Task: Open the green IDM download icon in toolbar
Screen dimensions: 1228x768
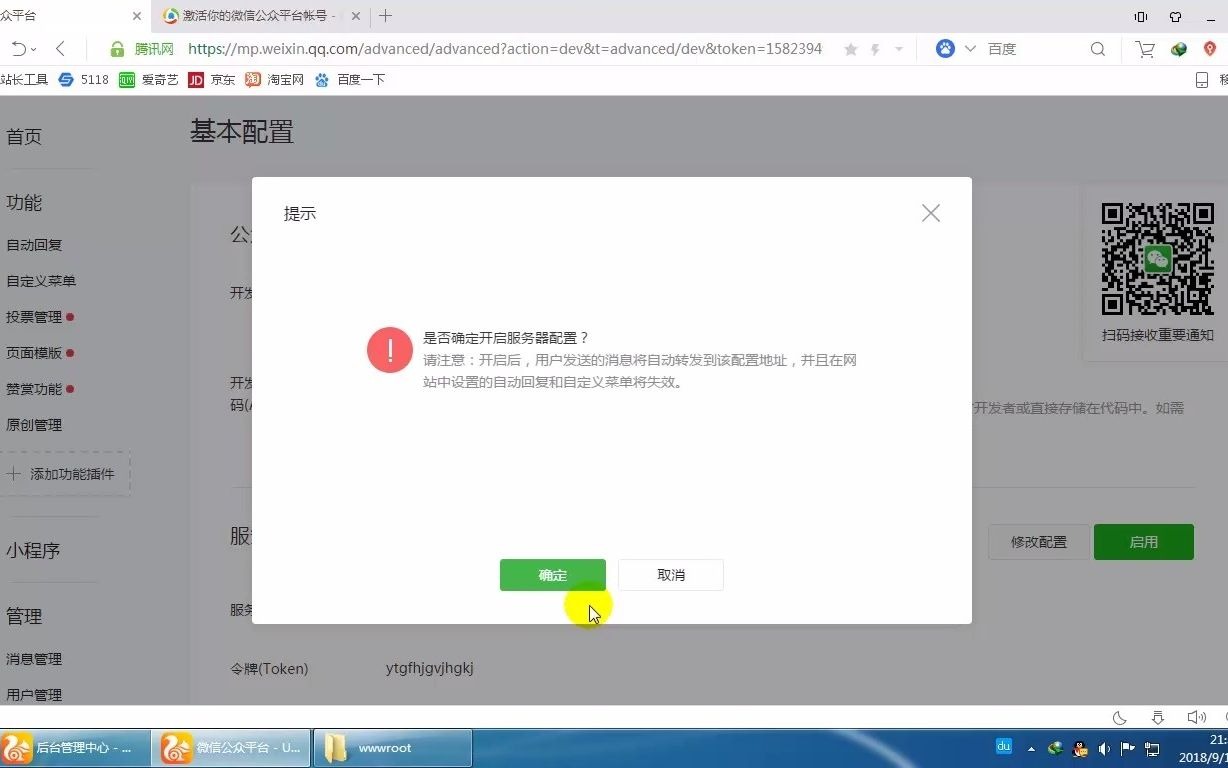Action: (x=1178, y=48)
